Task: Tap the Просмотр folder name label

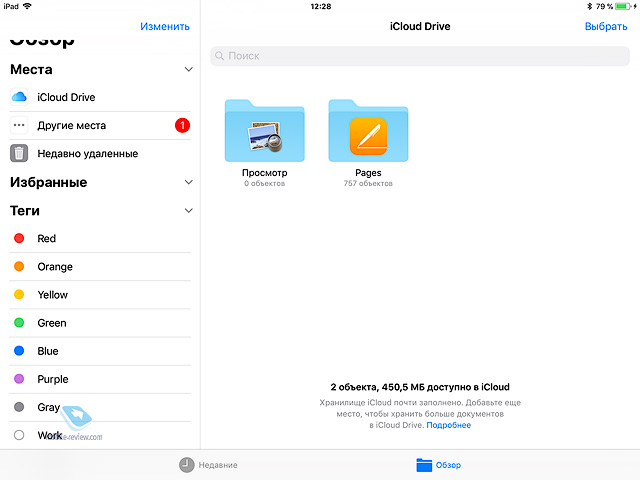Action: [264, 173]
